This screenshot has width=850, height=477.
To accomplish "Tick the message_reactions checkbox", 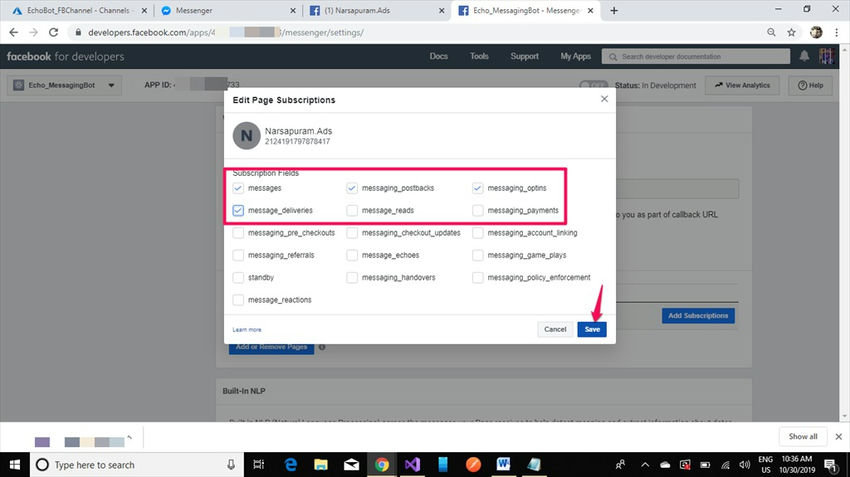I will coord(238,300).
